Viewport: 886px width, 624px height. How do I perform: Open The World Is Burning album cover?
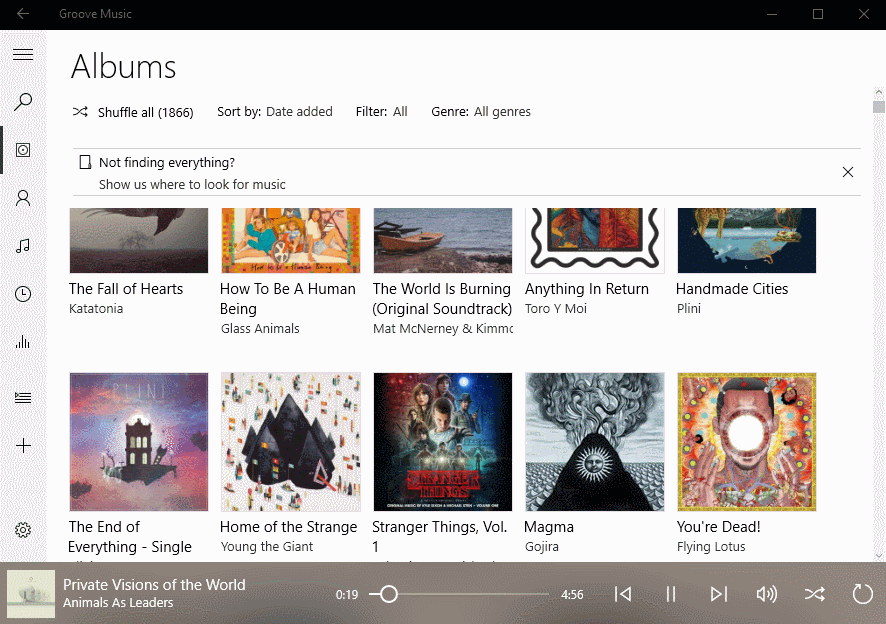tap(442, 240)
